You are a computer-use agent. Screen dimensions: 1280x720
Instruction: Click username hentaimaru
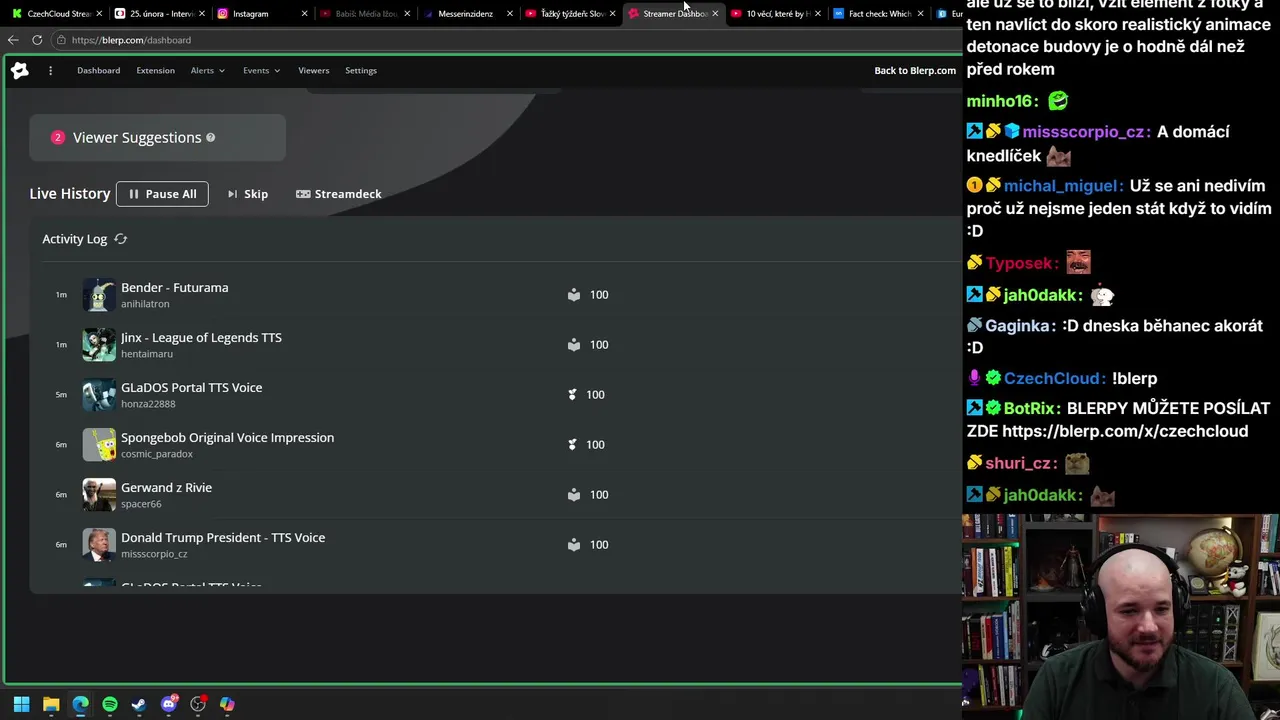[x=147, y=354]
